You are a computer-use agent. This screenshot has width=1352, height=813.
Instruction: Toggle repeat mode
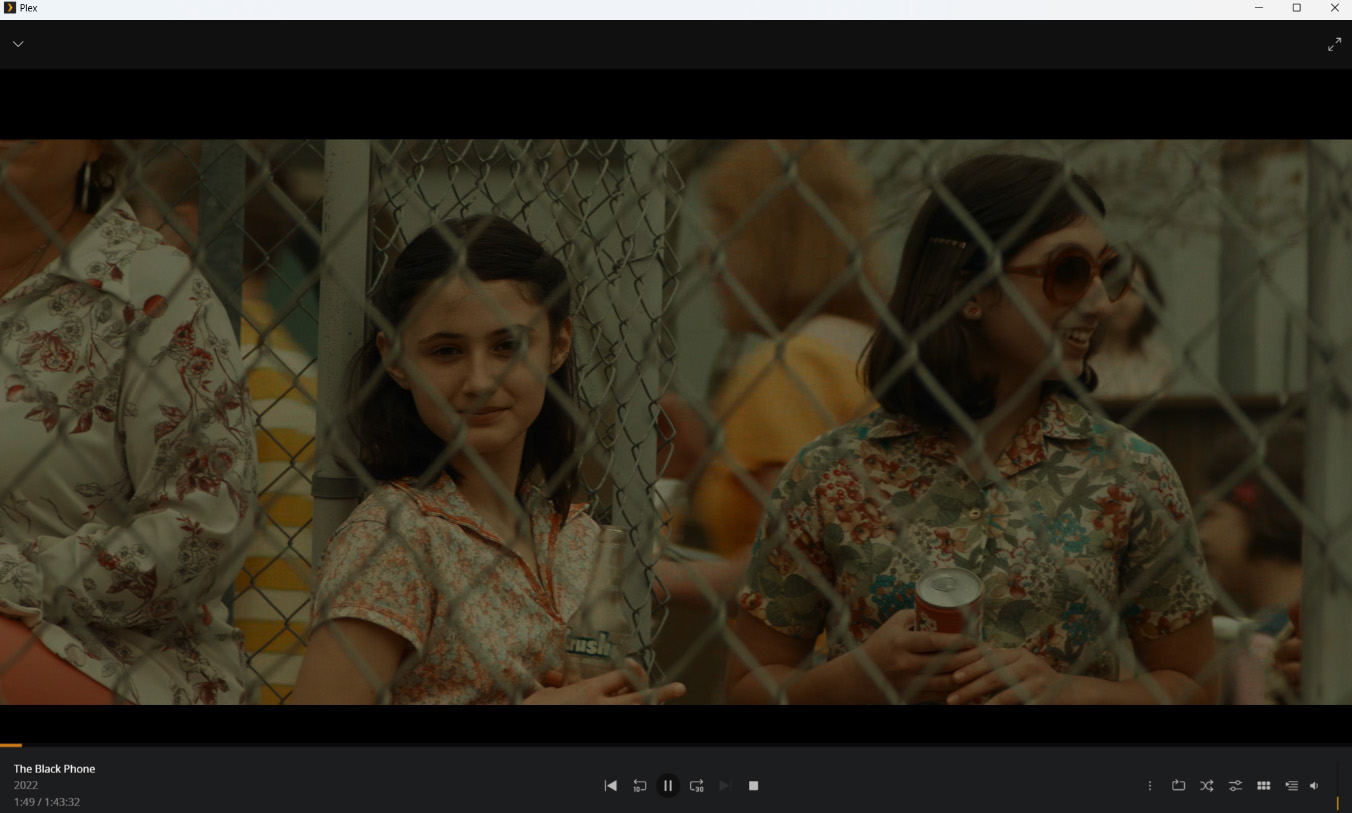click(x=1178, y=786)
